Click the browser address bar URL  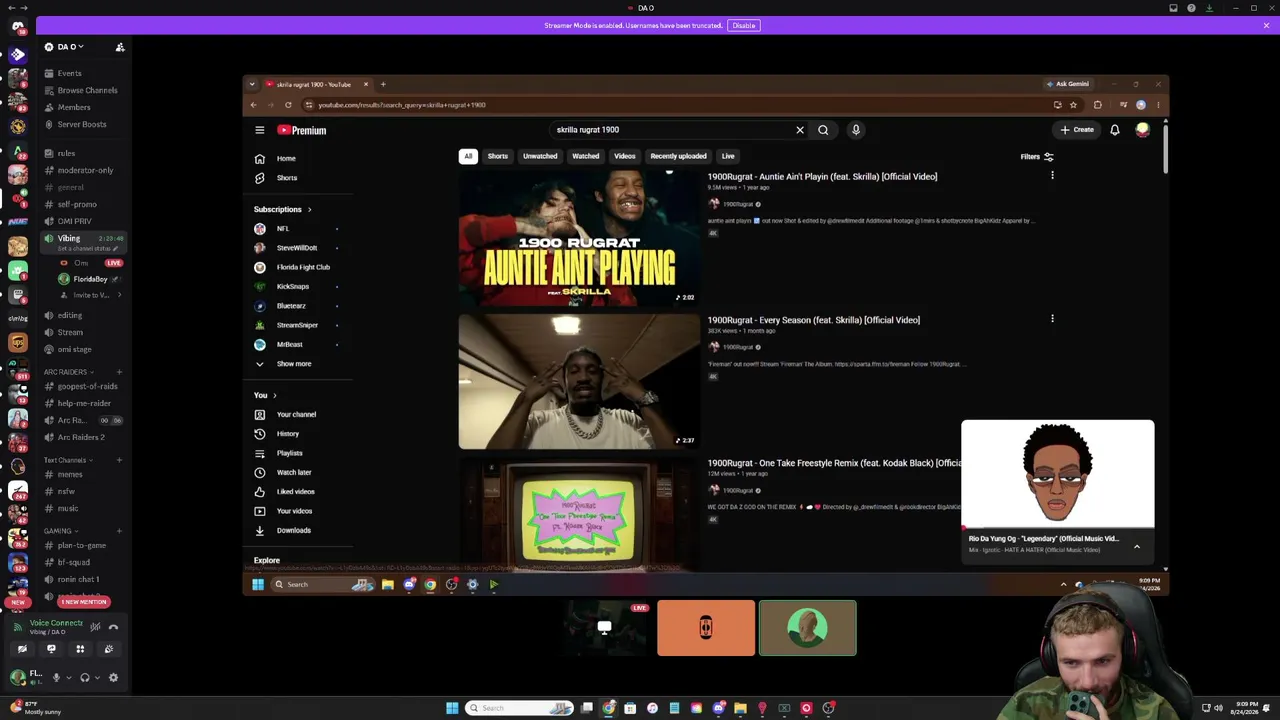tap(402, 105)
